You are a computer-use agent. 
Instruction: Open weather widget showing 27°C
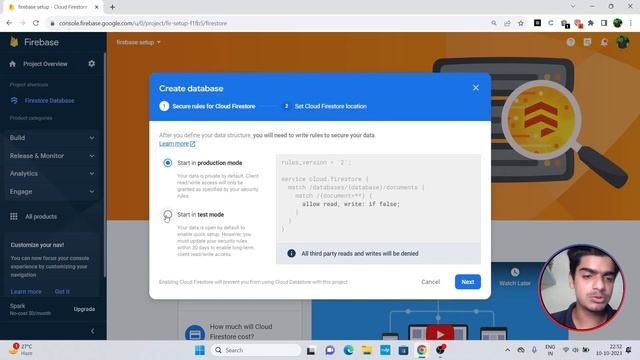click(21, 349)
